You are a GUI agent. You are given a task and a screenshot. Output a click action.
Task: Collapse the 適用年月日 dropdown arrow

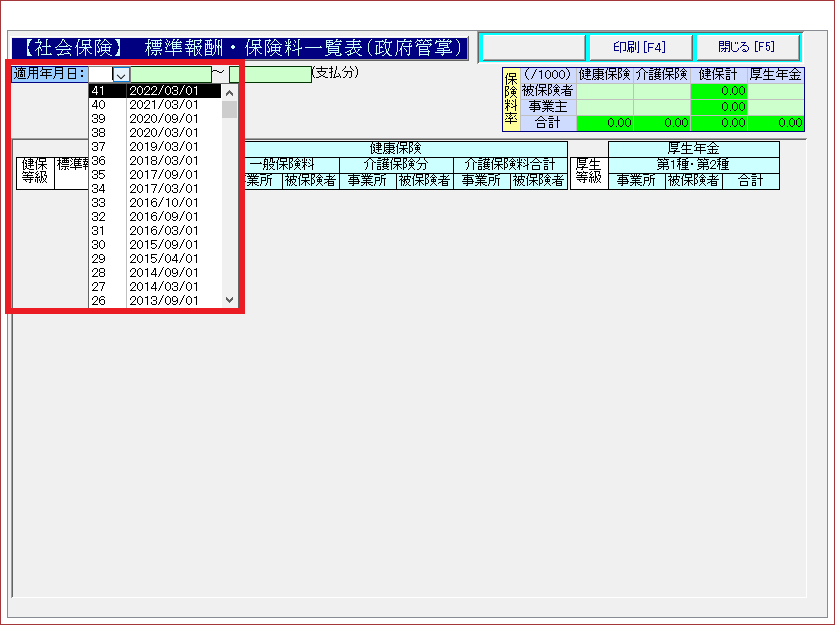[x=120, y=74]
